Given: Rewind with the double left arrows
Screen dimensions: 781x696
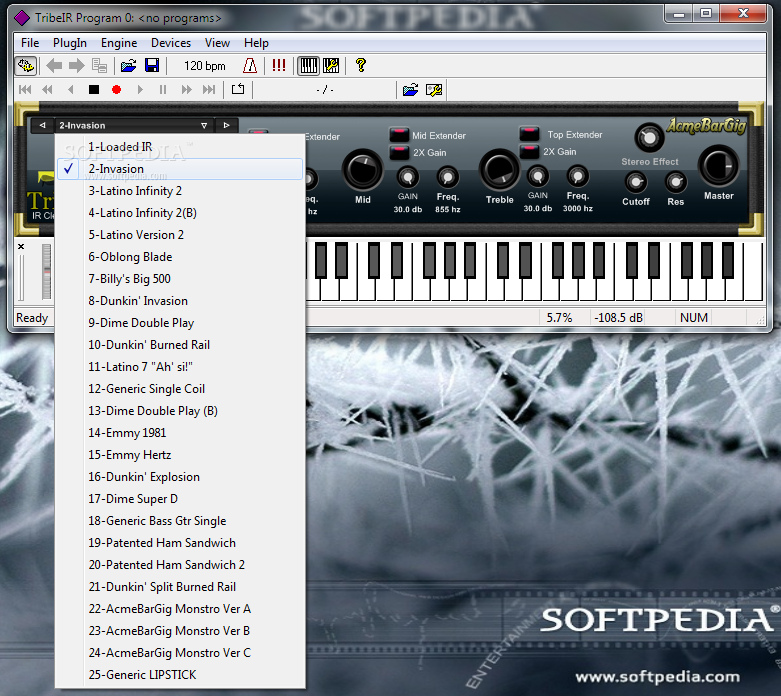Looking at the screenshot, I should [x=47, y=89].
